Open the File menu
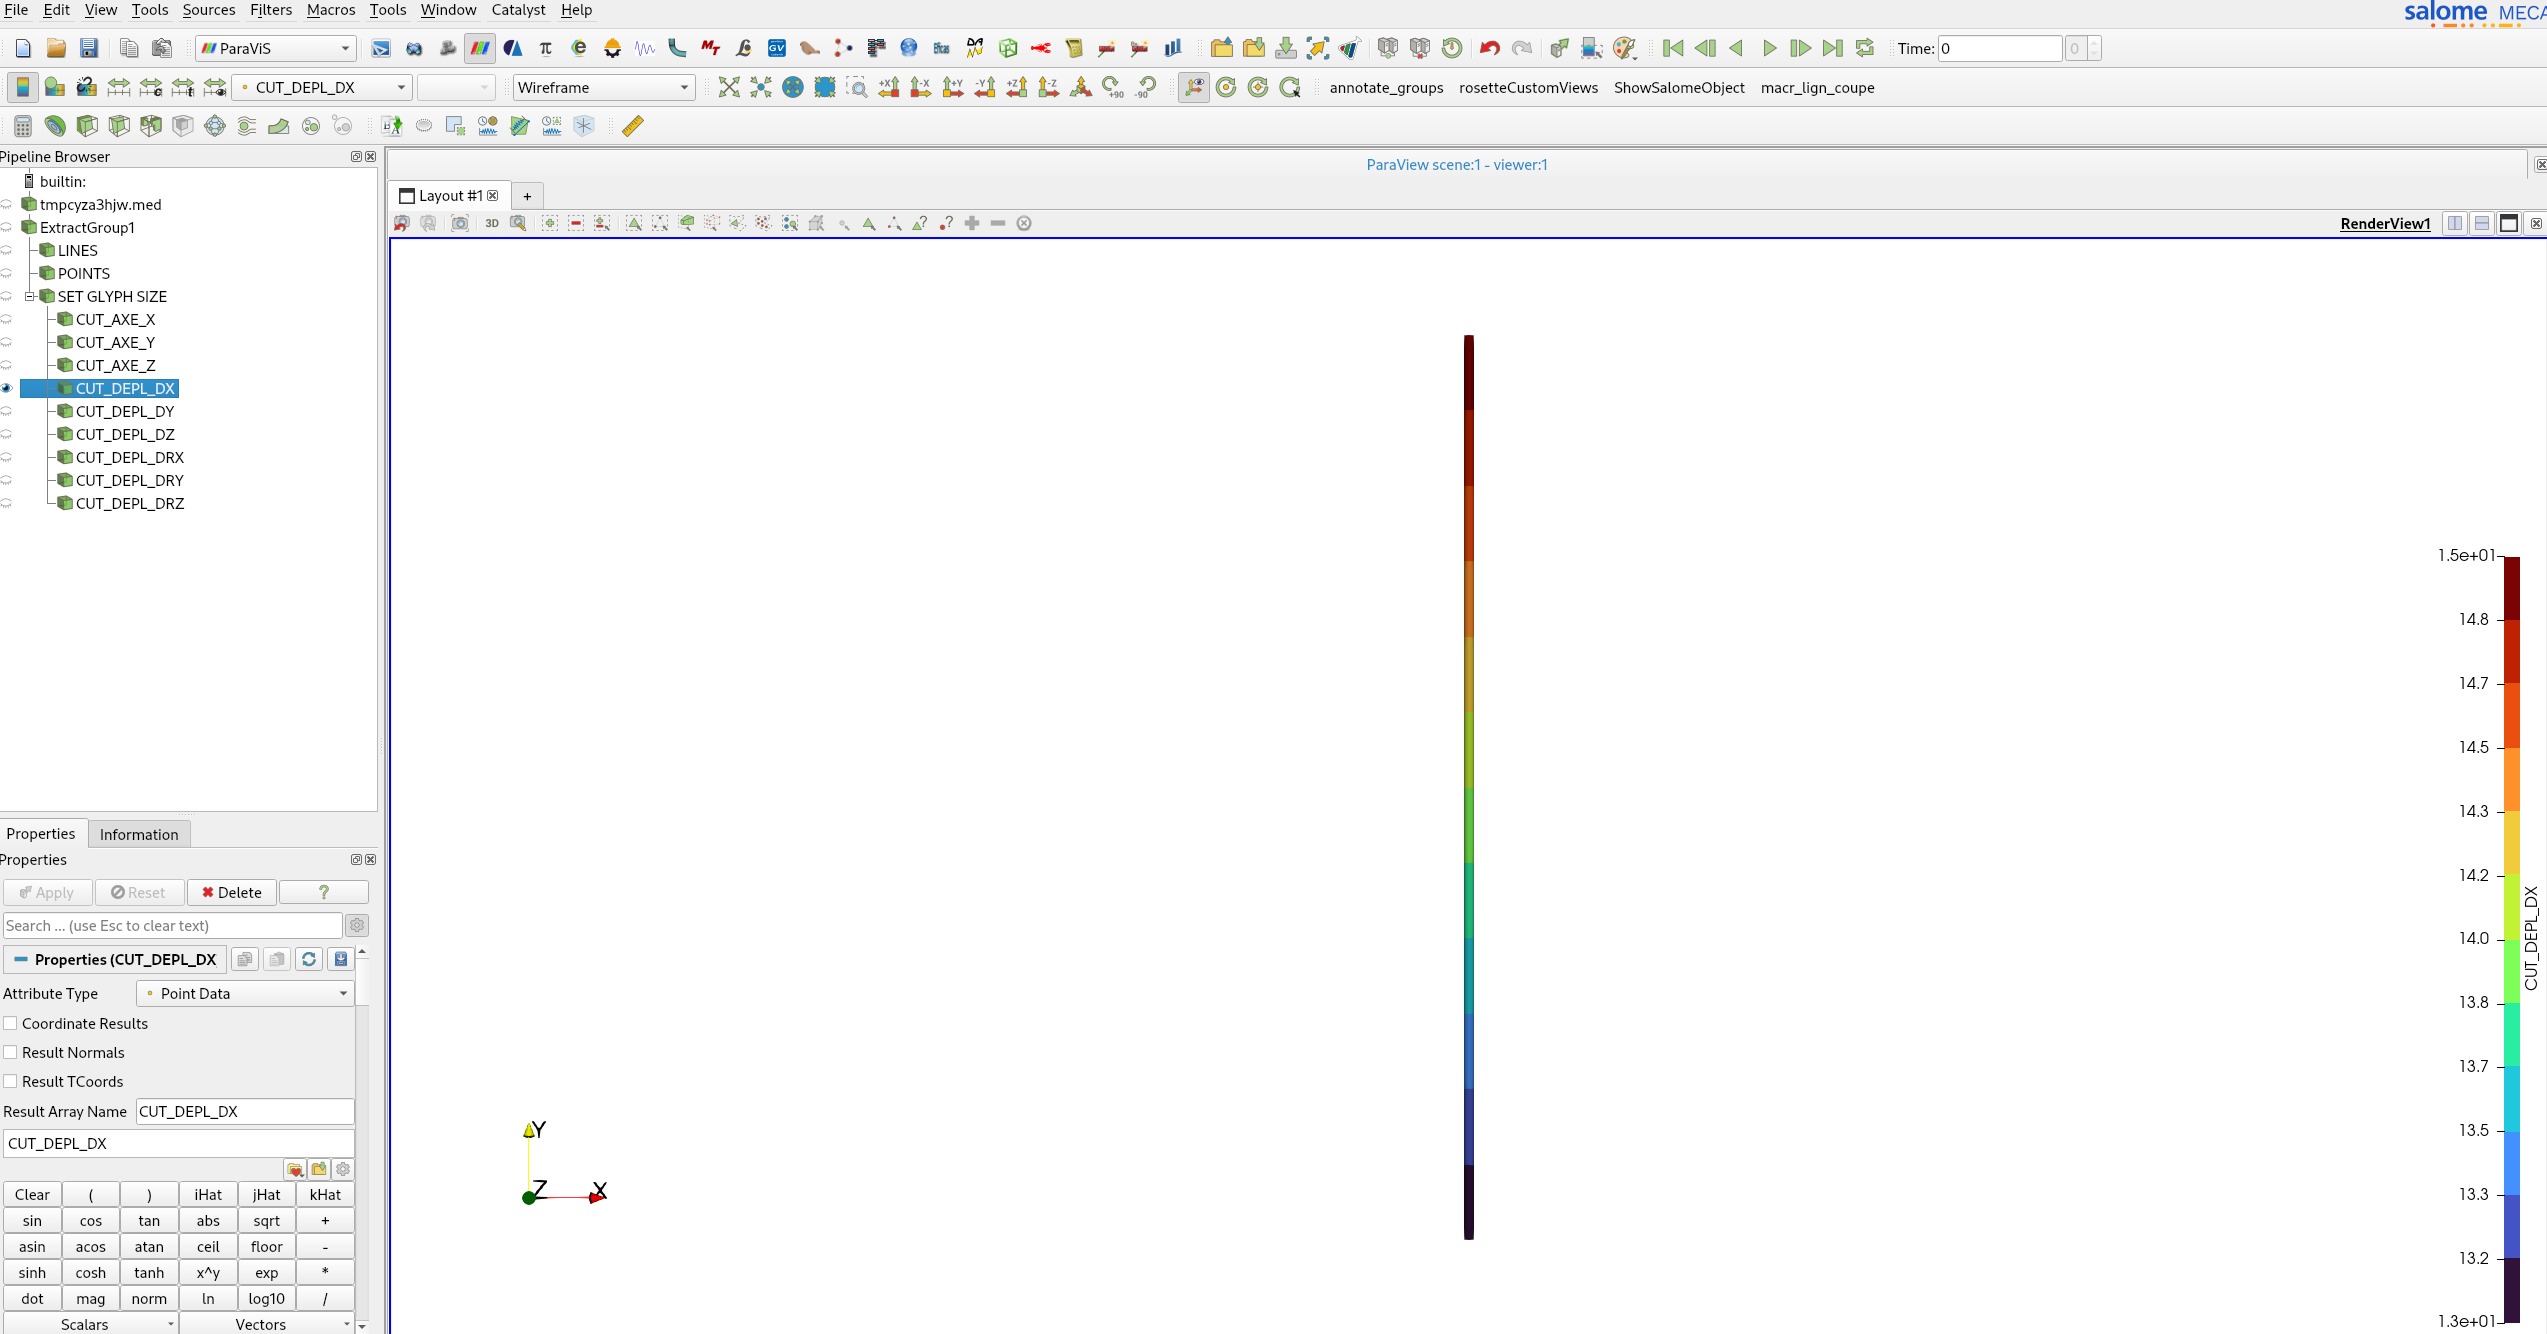Screen dimensions: 2547x1334 [16, 10]
